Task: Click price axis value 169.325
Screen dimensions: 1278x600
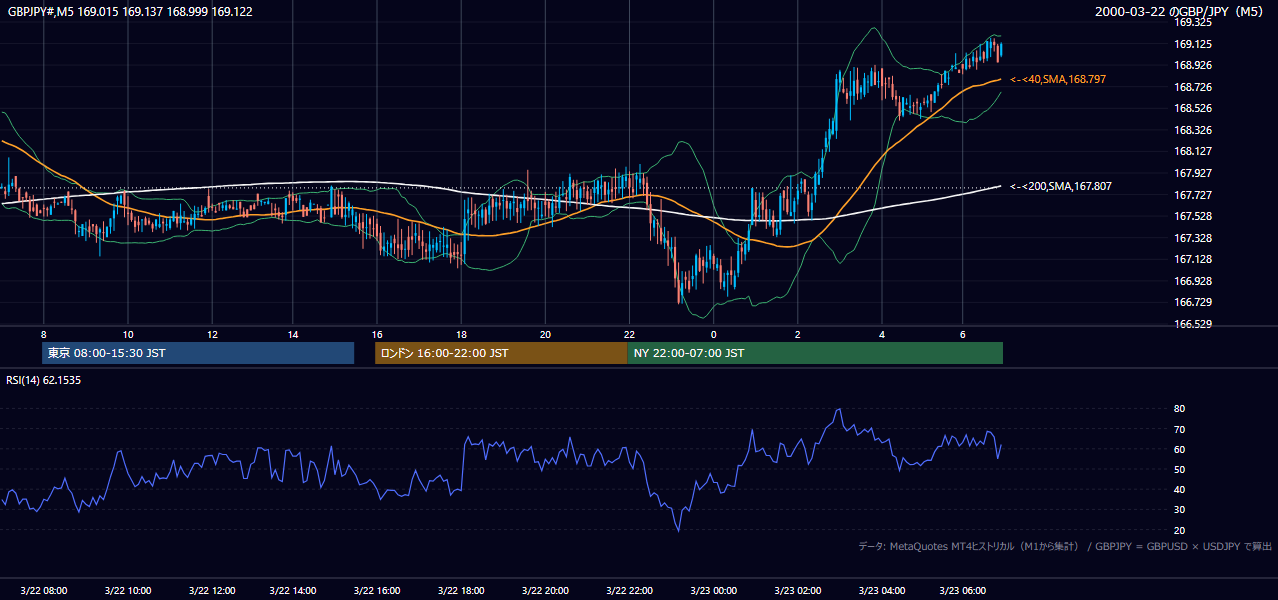Action: click(1193, 22)
